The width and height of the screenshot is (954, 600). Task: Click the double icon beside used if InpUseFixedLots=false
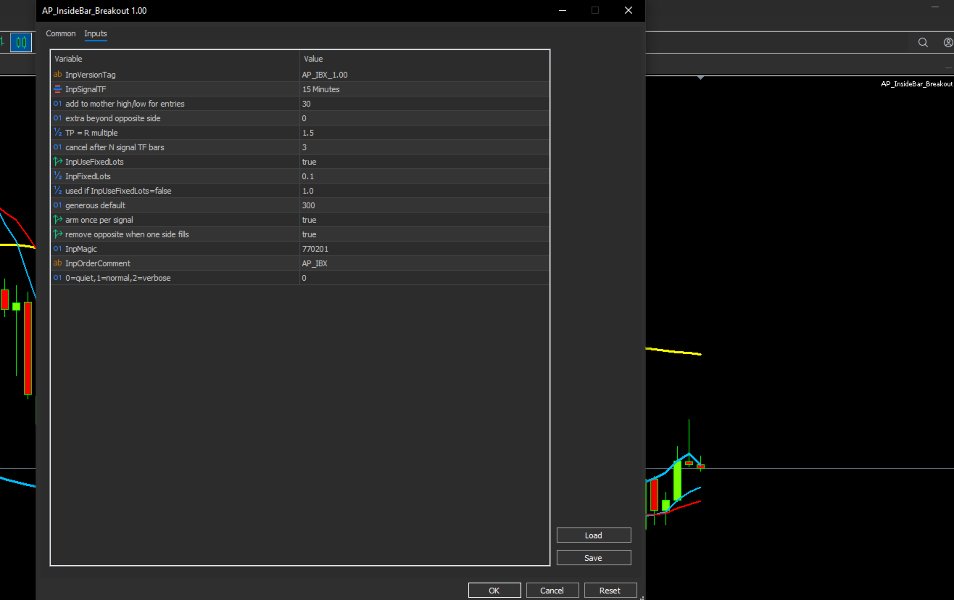pos(58,190)
